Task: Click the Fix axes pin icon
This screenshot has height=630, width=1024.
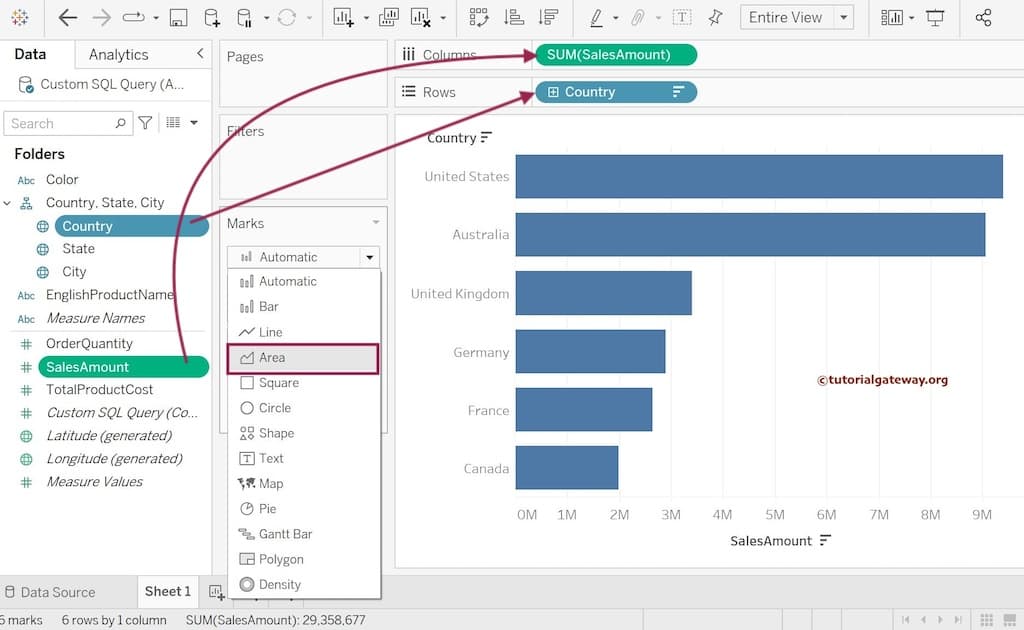Action: point(714,18)
